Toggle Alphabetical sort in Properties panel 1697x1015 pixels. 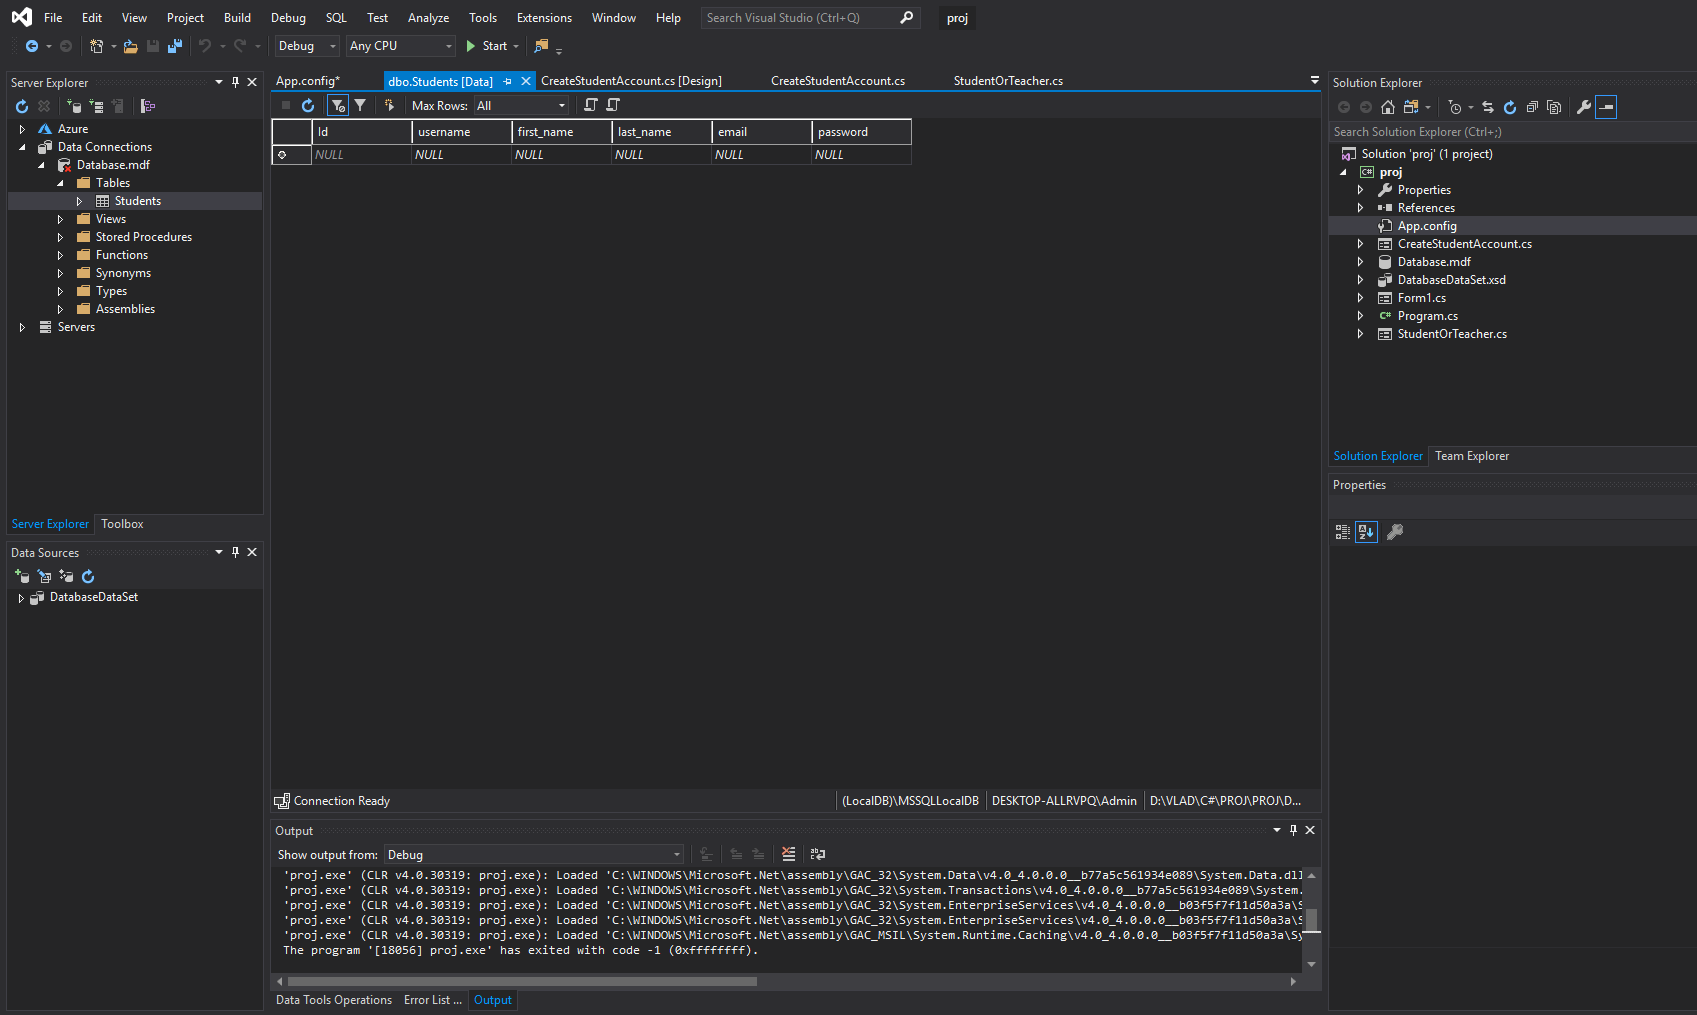[x=1366, y=532]
